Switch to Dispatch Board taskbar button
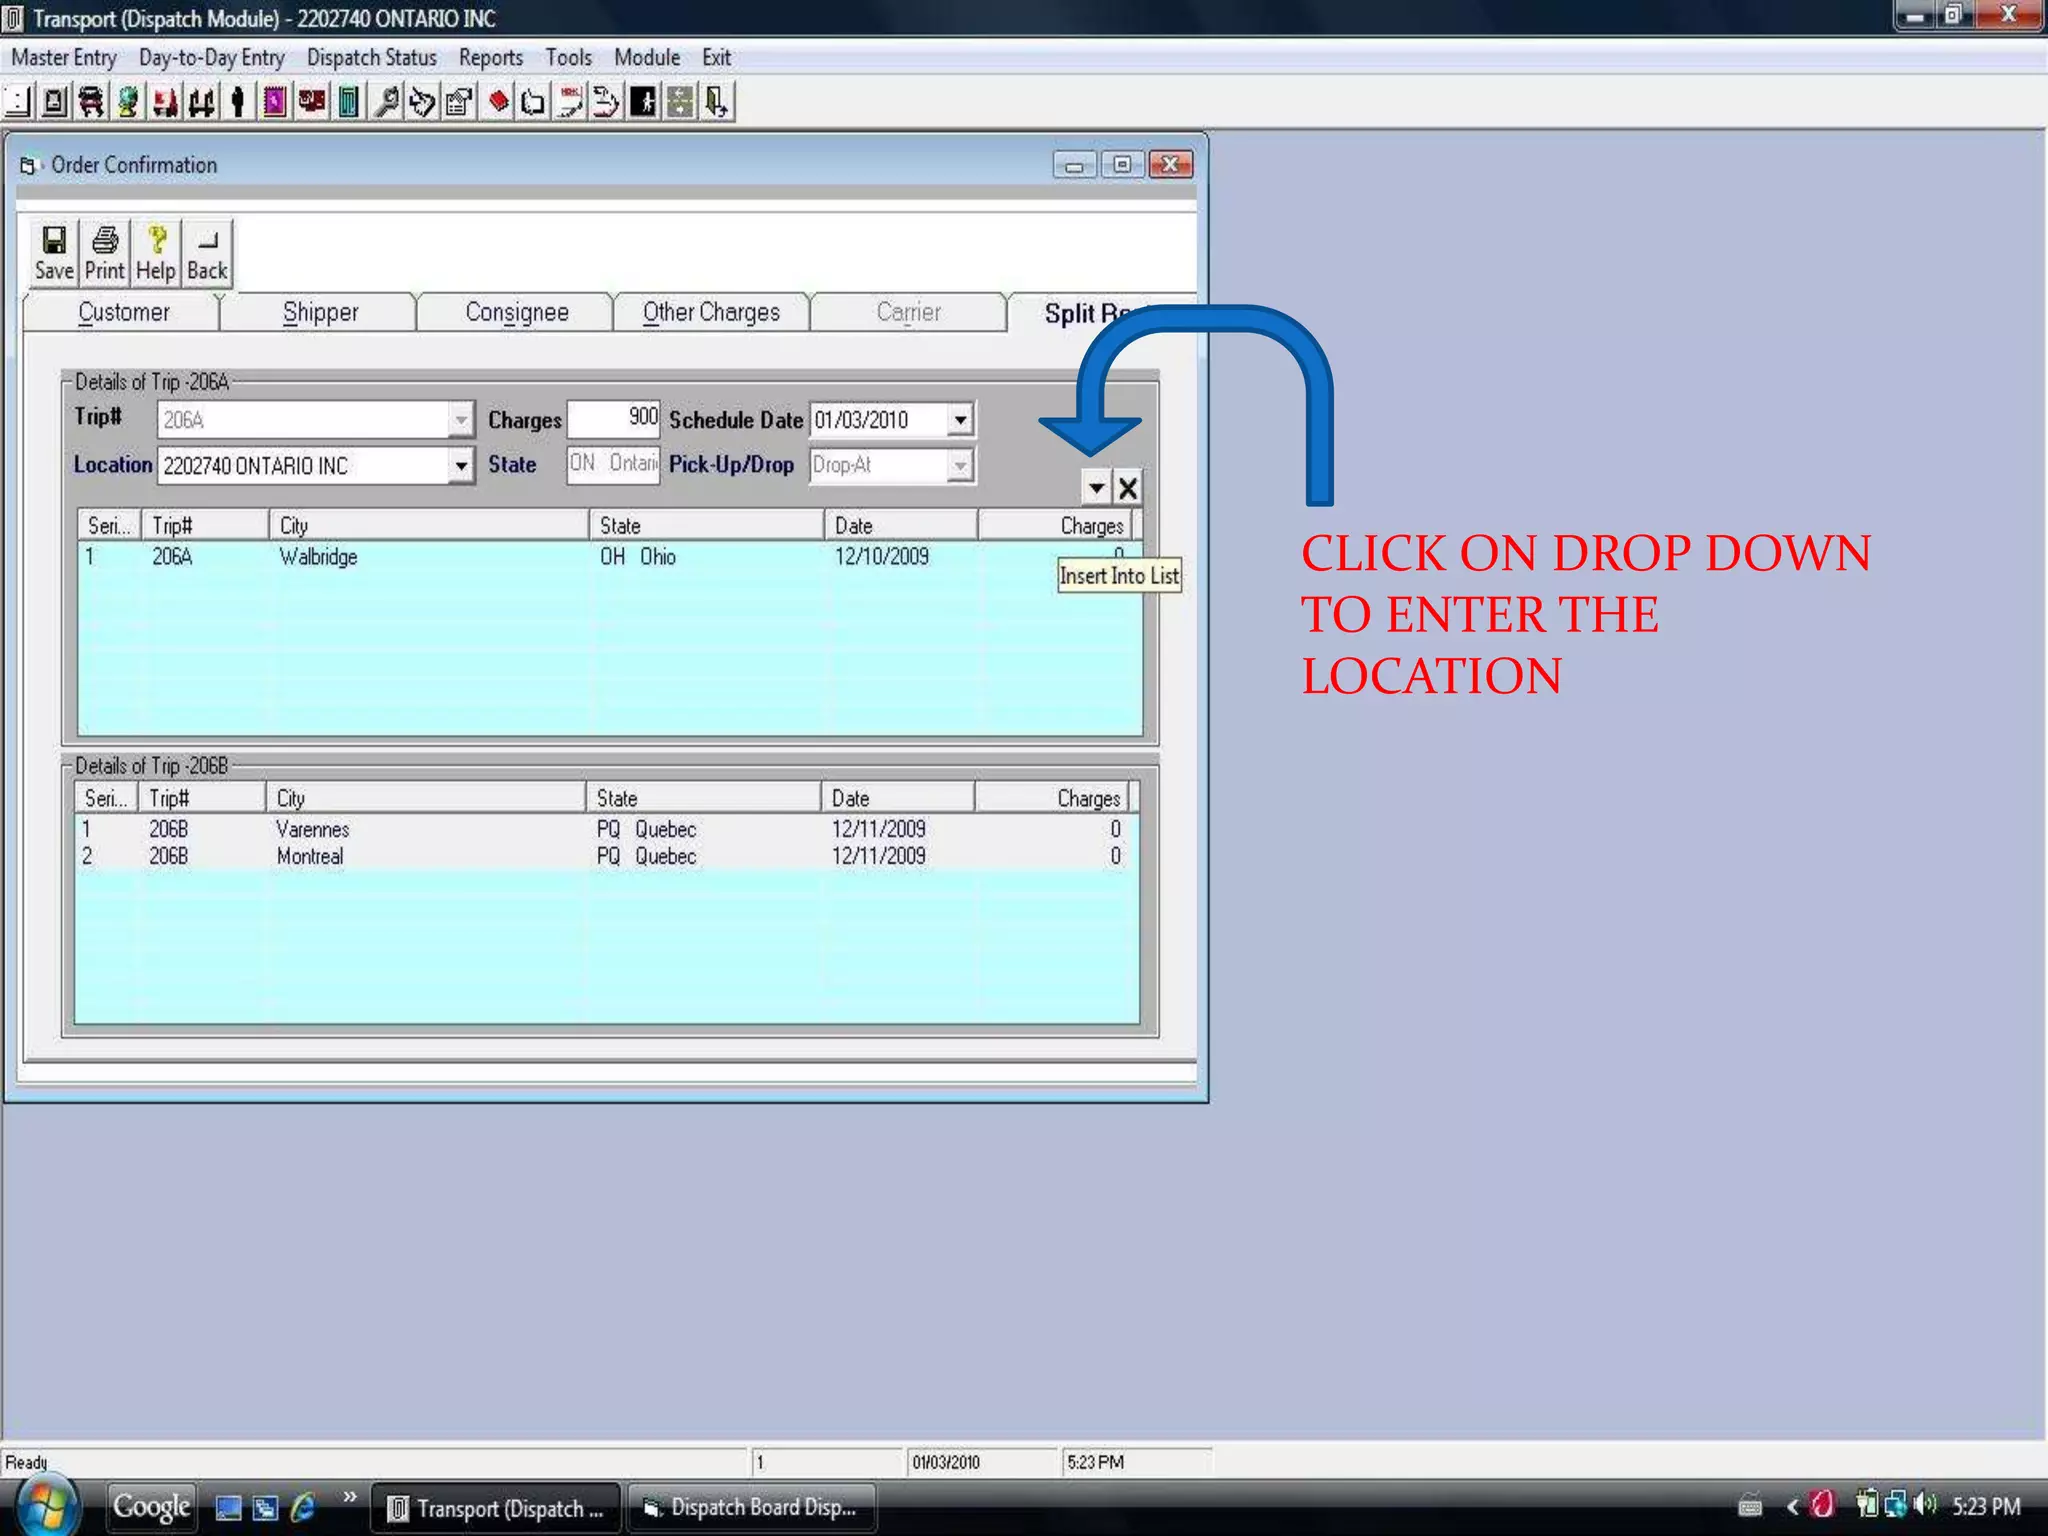The image size is (2048, 1536). pyautogui.click(x=751, y=1508)
